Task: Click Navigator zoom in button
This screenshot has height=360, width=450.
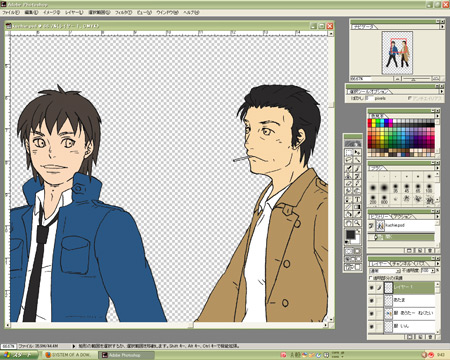Action: (x=436, y=79)
